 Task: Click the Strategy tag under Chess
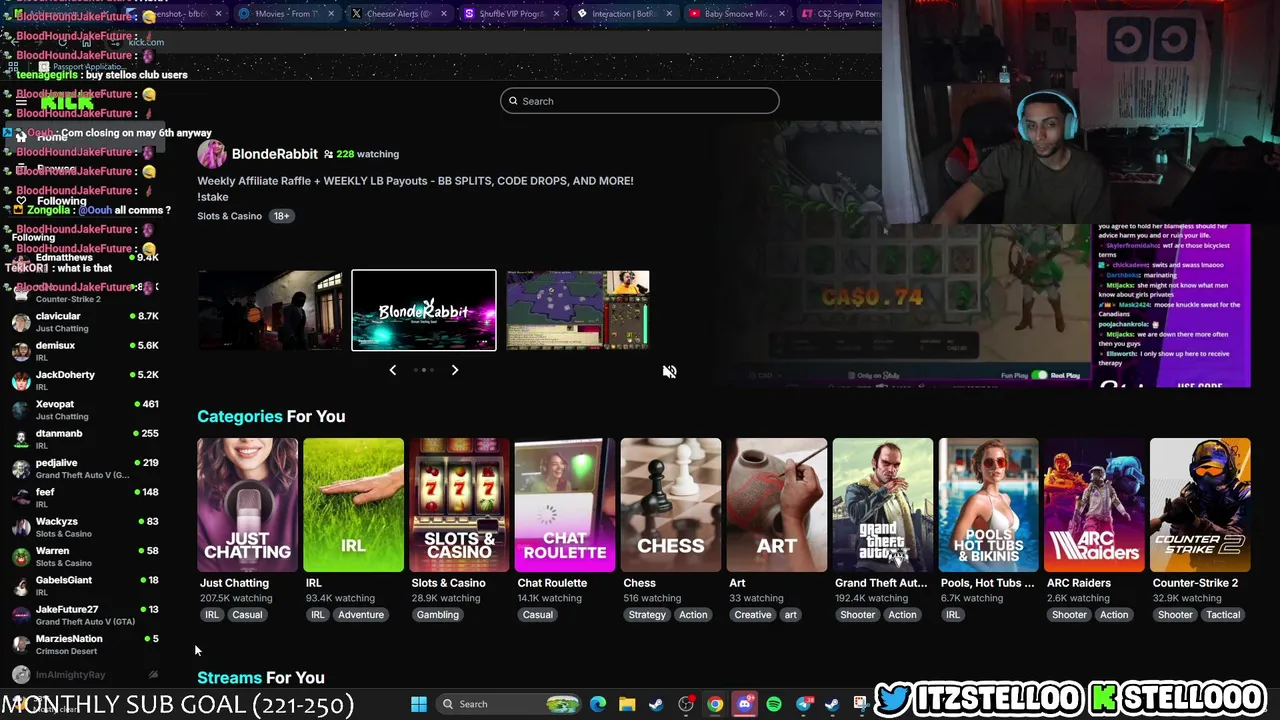click(x=647, y=615)
